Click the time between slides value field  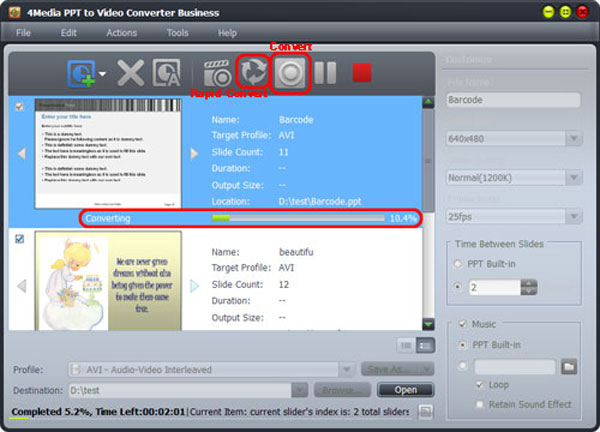495,287
